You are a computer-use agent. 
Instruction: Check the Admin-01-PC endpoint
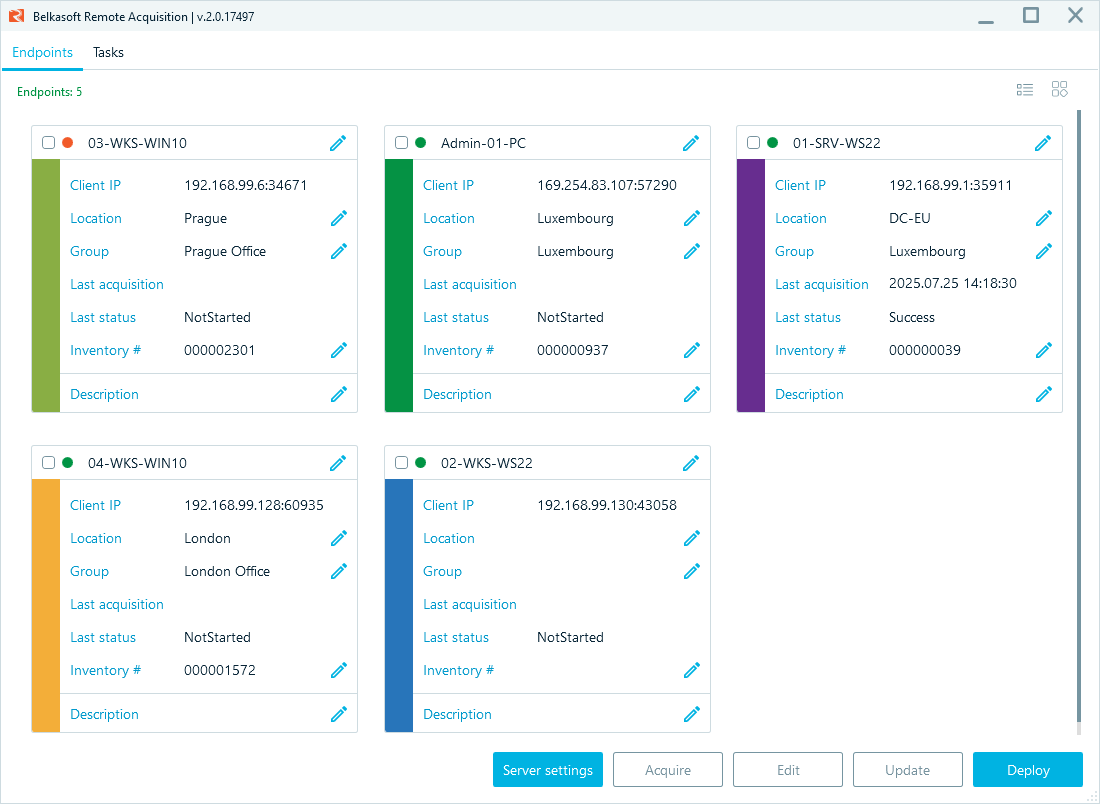pos(401,142)
